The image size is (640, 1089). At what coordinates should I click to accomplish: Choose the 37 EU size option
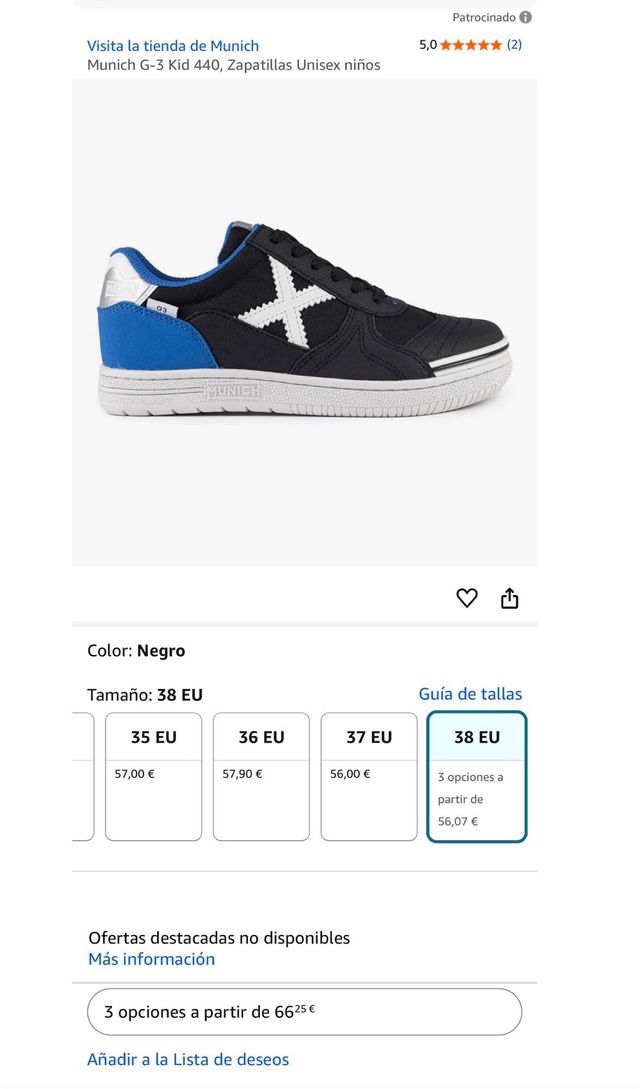click(369, 776)
